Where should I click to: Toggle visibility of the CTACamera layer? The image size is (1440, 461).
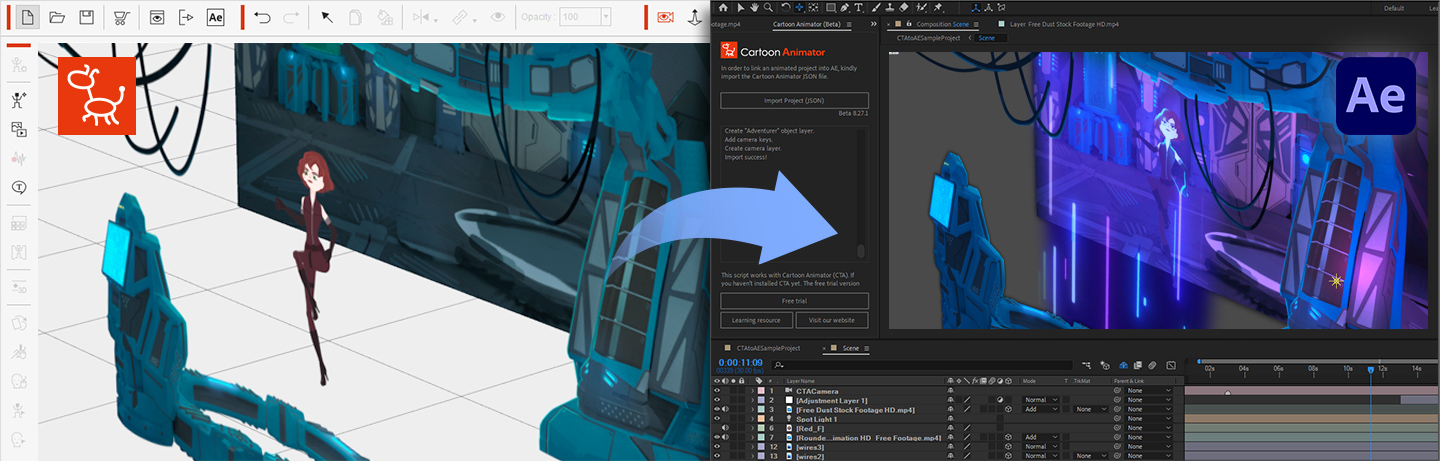pos(717,391)
